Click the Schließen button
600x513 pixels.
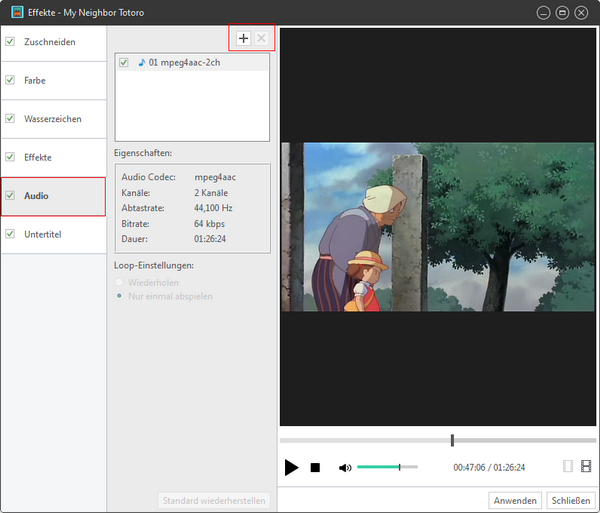(571, 500)
